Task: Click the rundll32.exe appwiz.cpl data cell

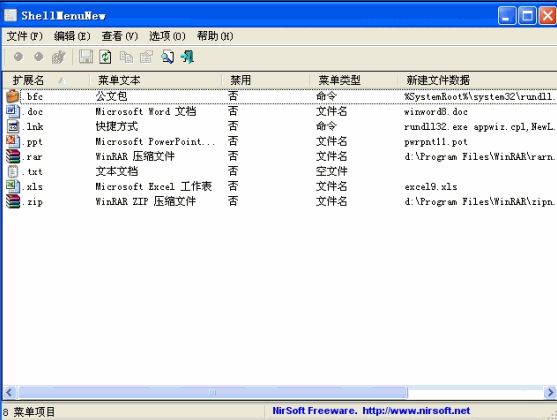Action: coord(480,126)
